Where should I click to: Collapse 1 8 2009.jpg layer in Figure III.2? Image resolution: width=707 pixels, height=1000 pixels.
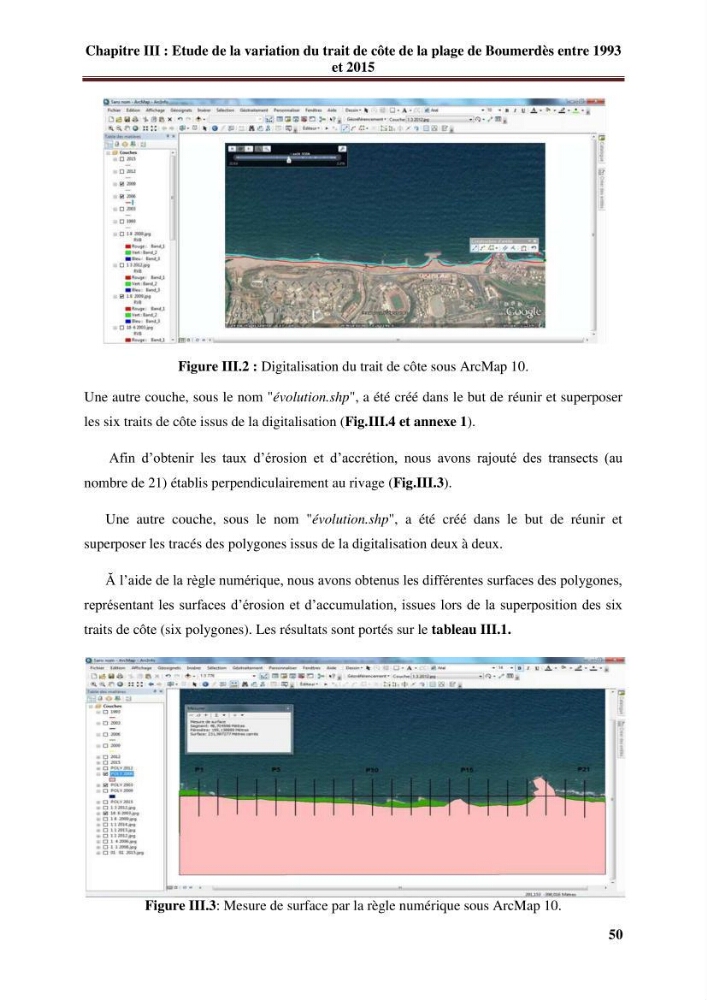(115, 297)
